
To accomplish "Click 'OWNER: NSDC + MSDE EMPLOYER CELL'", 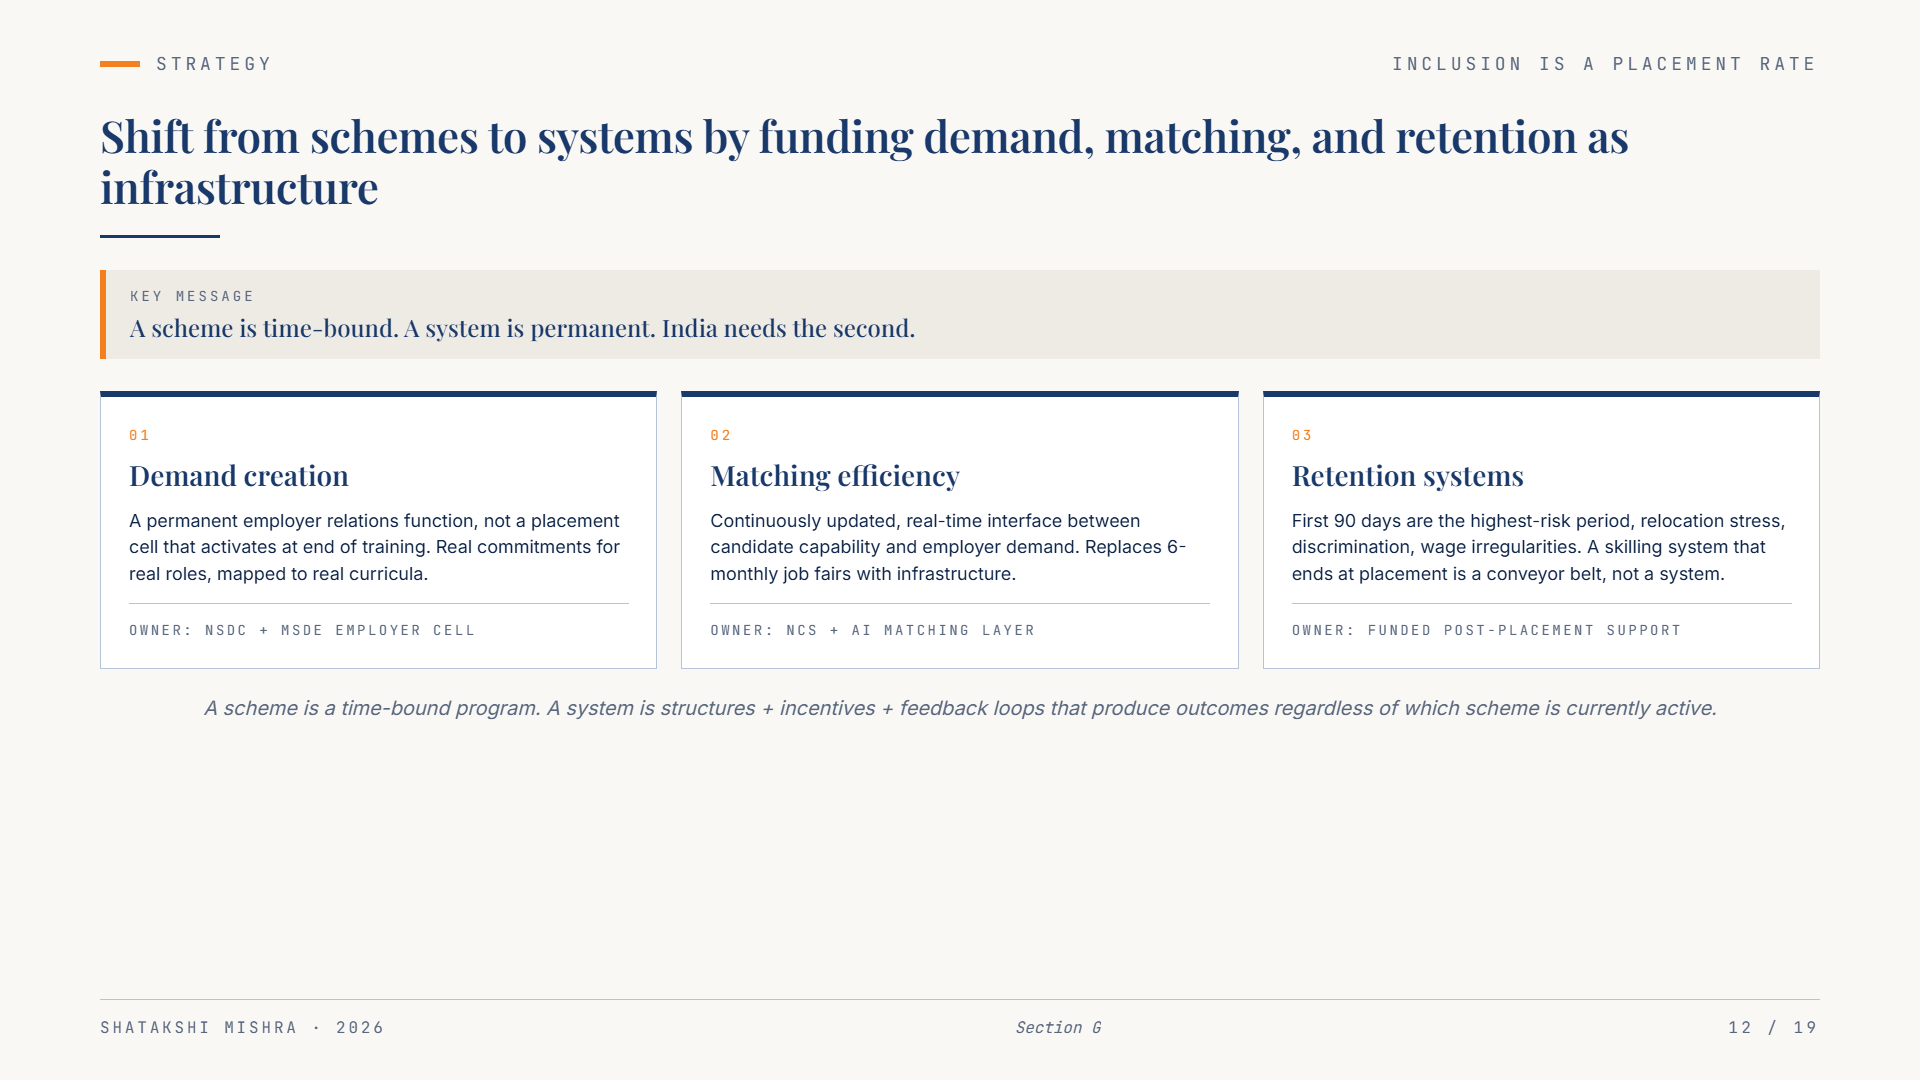I will (302, 630).
